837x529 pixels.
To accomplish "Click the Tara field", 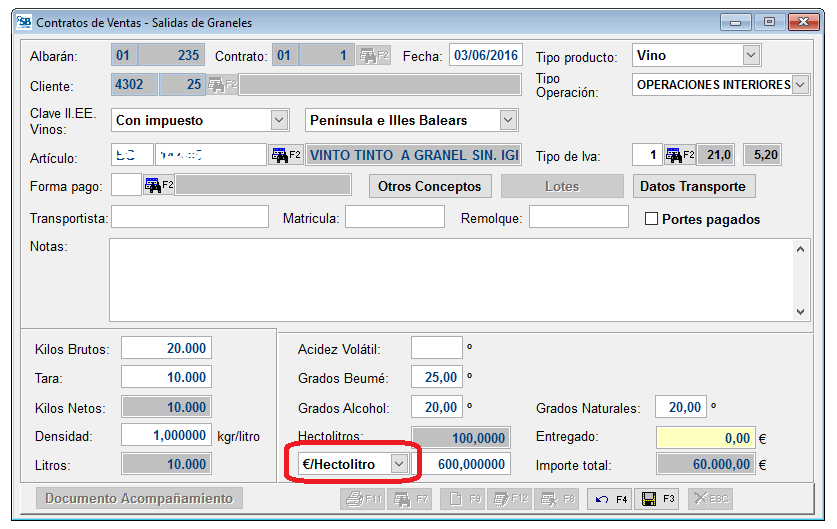I will [x=167, y=377].
